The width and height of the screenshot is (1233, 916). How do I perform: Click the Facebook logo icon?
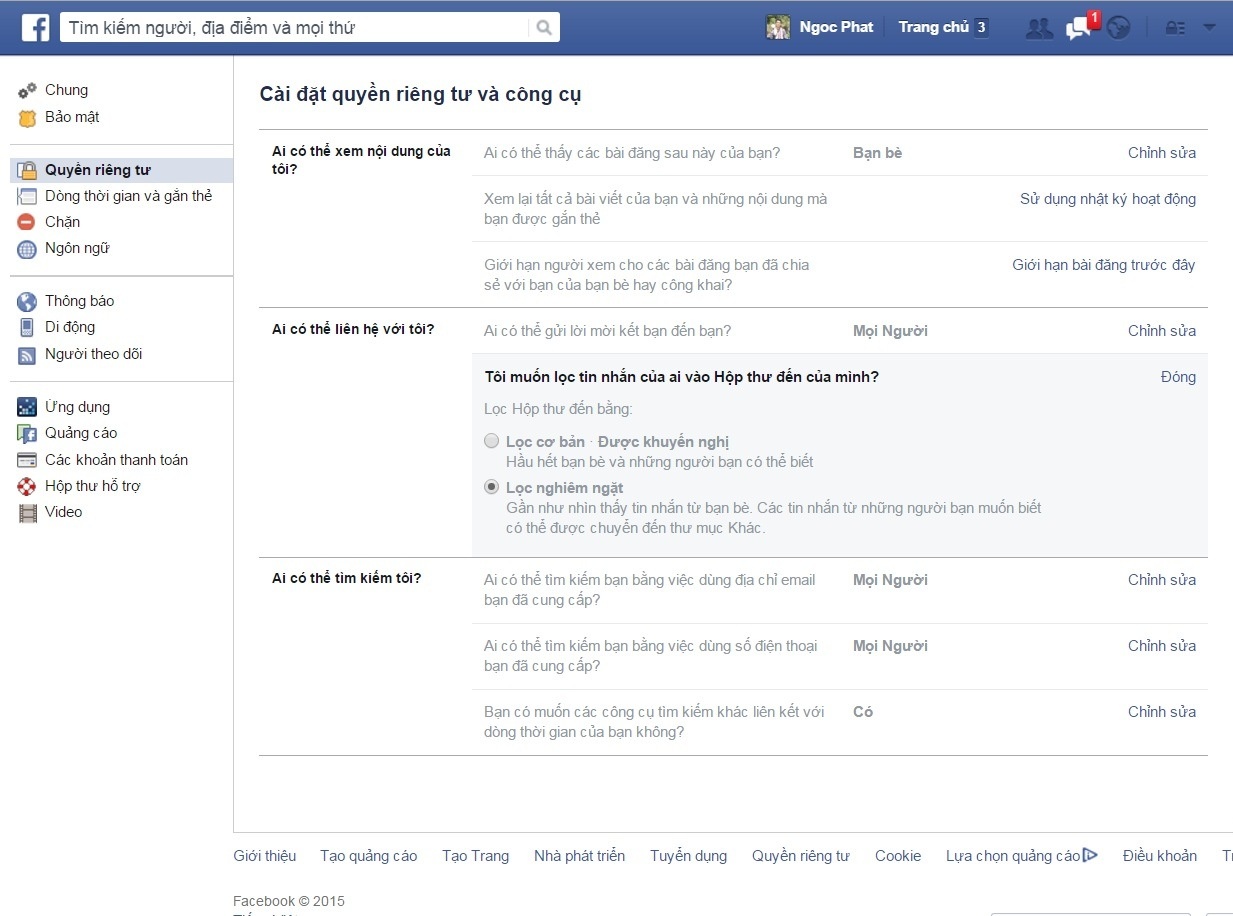tap(36, 28)
